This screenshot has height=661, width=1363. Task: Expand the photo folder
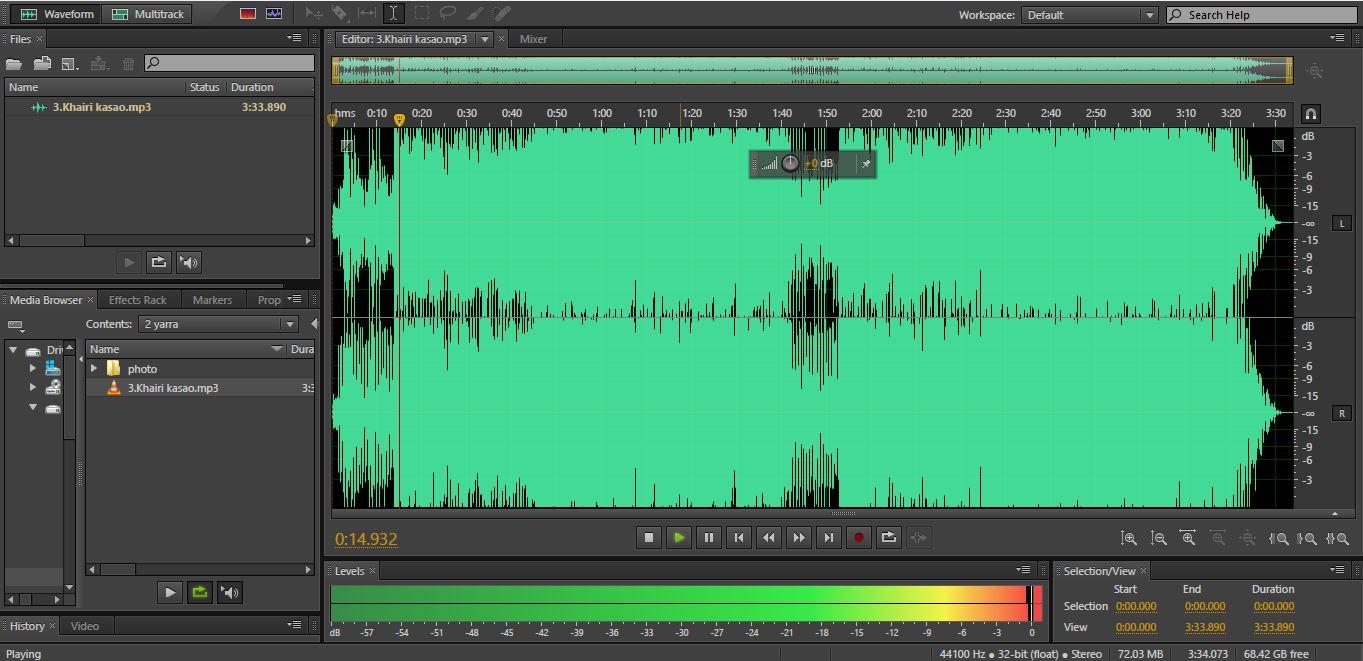[94, 369]
